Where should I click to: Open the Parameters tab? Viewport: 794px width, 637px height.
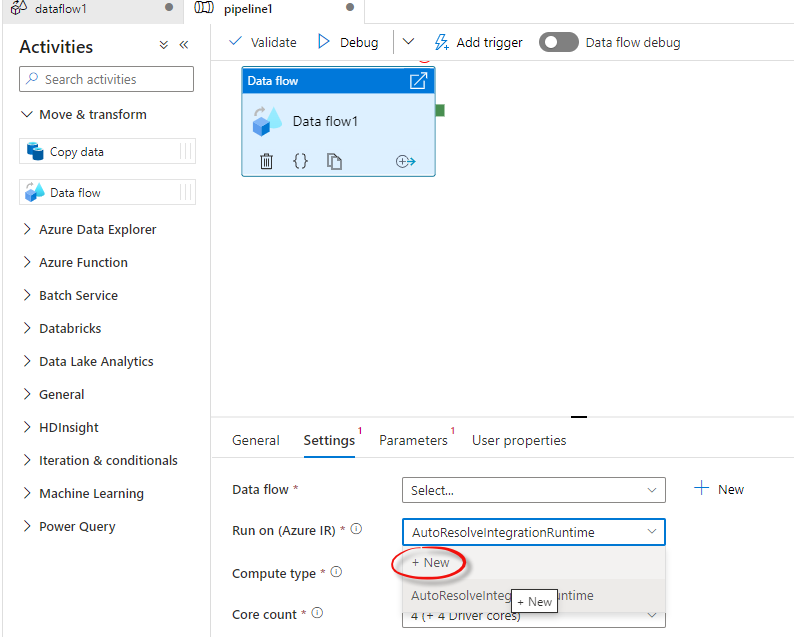point(413,440)
